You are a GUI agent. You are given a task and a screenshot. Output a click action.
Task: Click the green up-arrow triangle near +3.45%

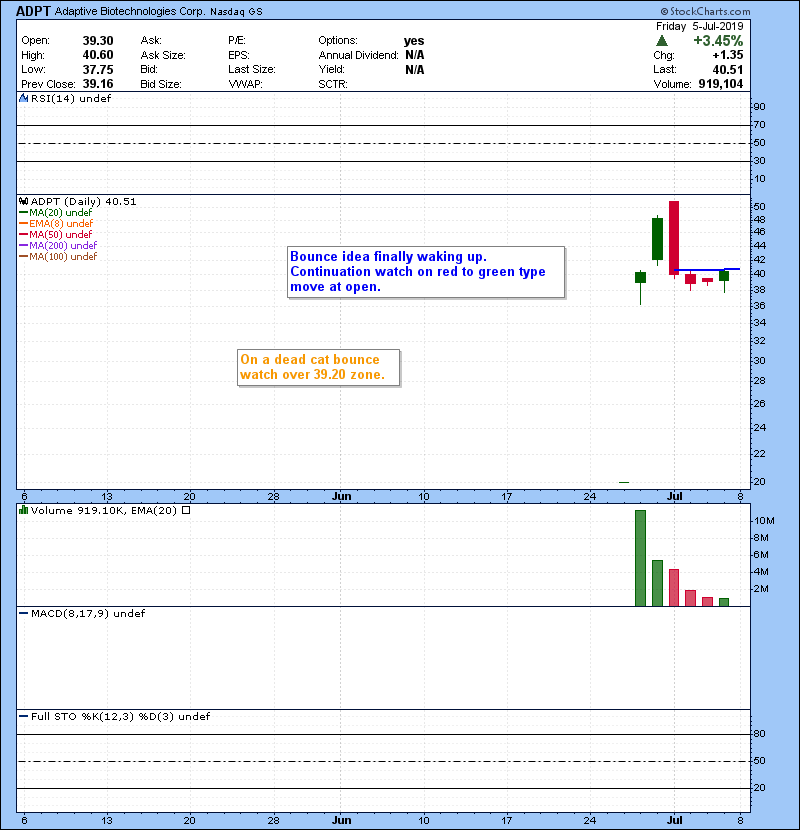(x=662, y=41)
